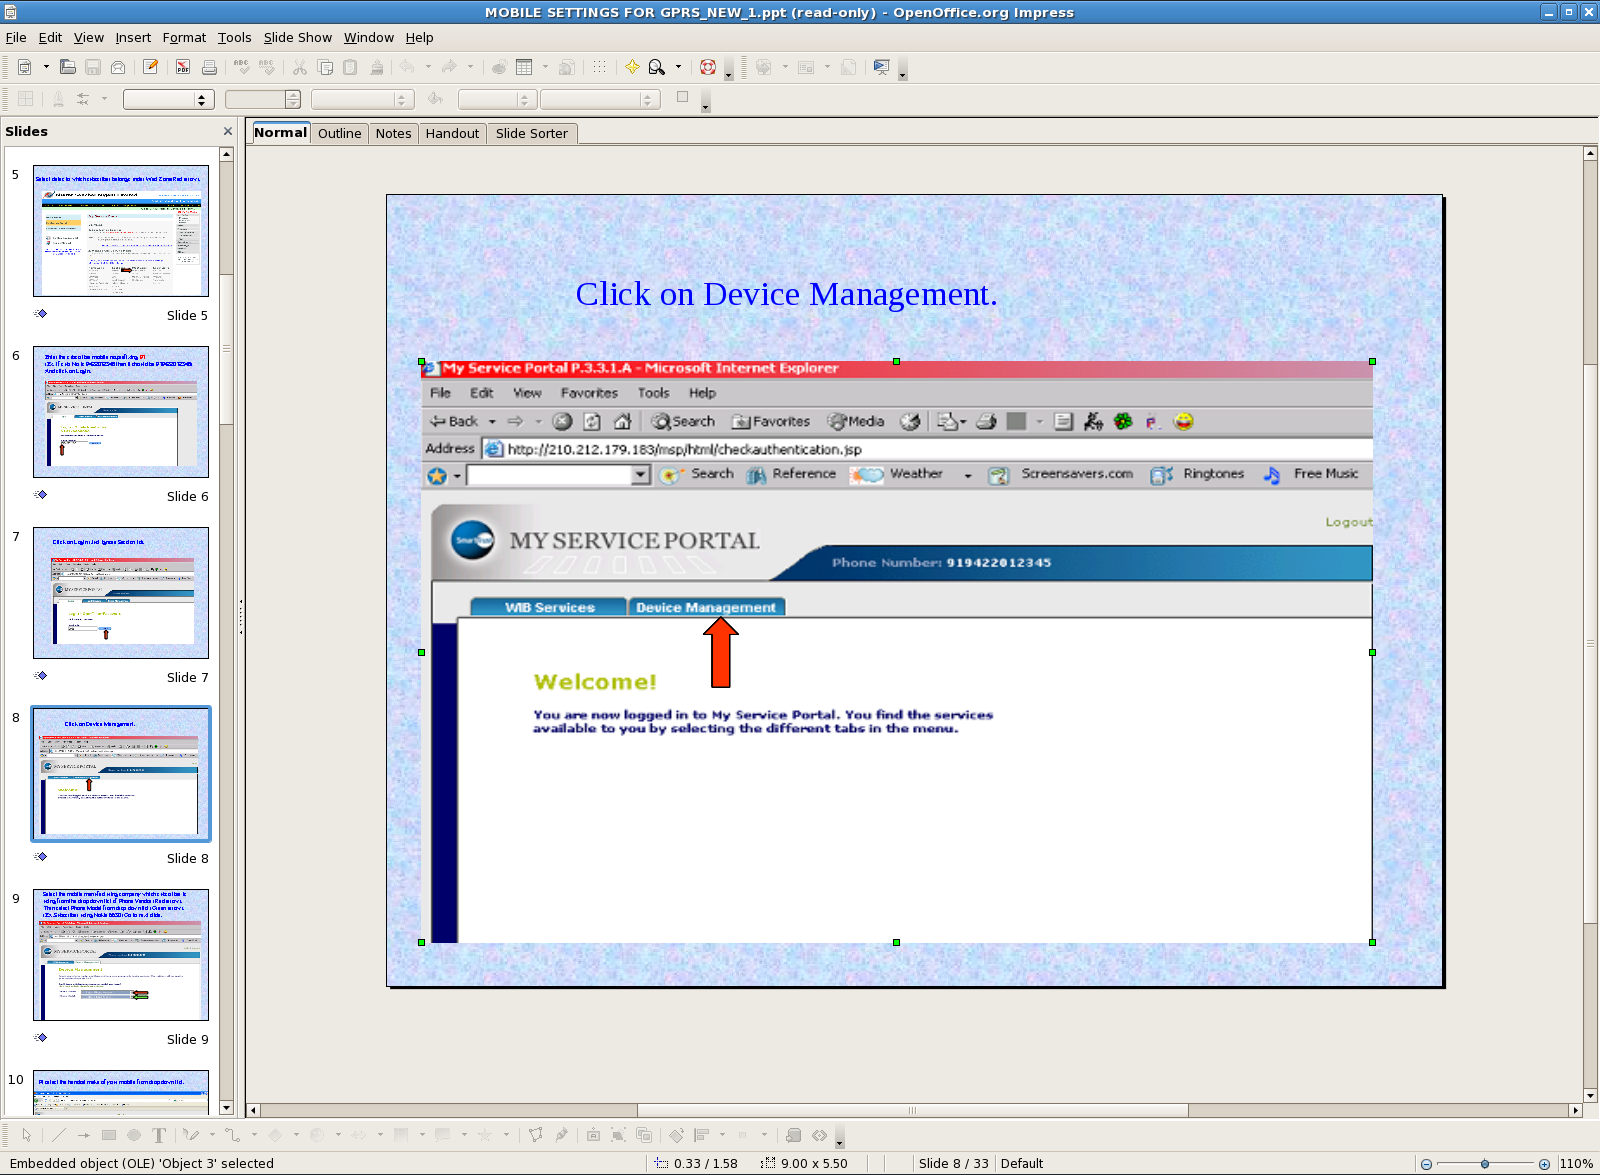Screen dimensions: 1600x1175
Task: Click the Edit File pencil icon
Action: tap(150, 67)
